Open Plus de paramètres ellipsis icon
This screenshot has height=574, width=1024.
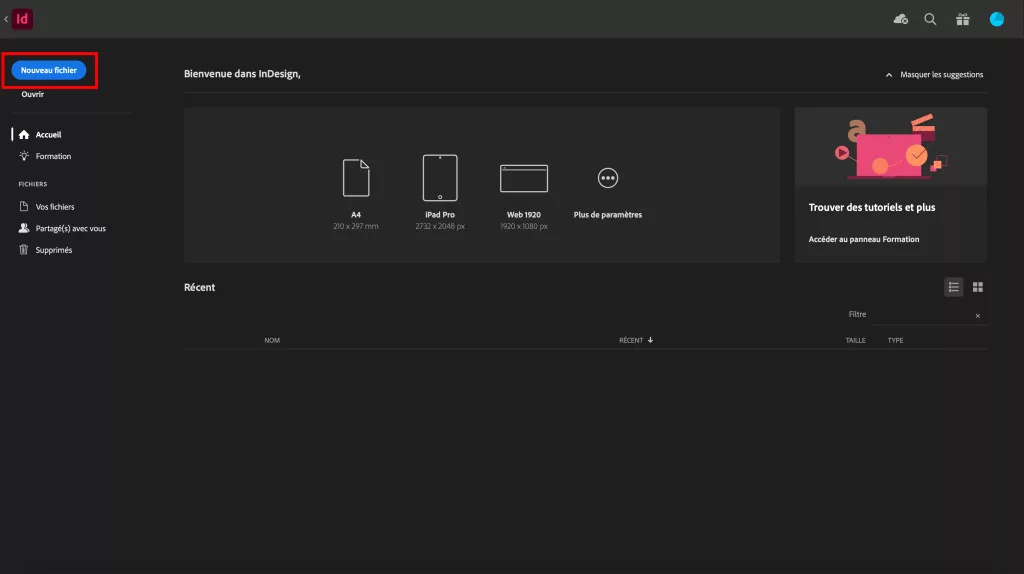click(608, 178)
